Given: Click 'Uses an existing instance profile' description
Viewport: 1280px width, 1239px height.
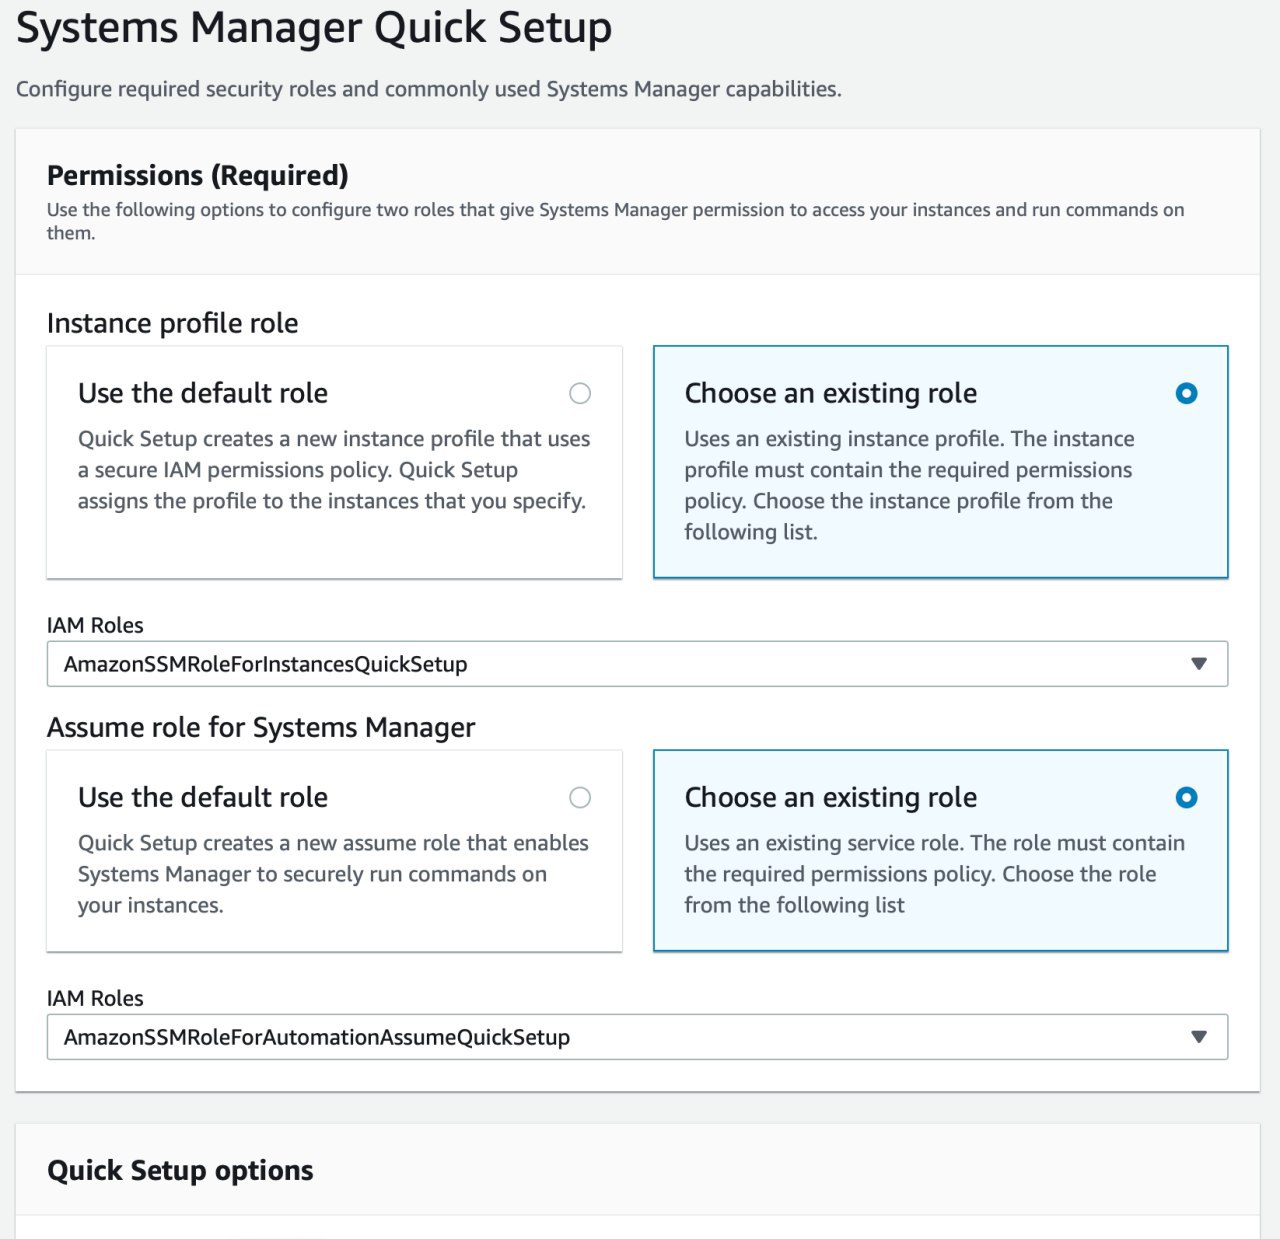Looking at the screenshot, I should 910,485.
